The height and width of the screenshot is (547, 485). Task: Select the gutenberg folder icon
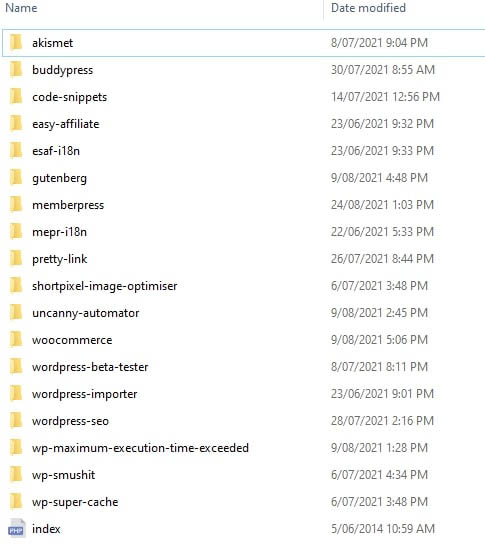16,178
